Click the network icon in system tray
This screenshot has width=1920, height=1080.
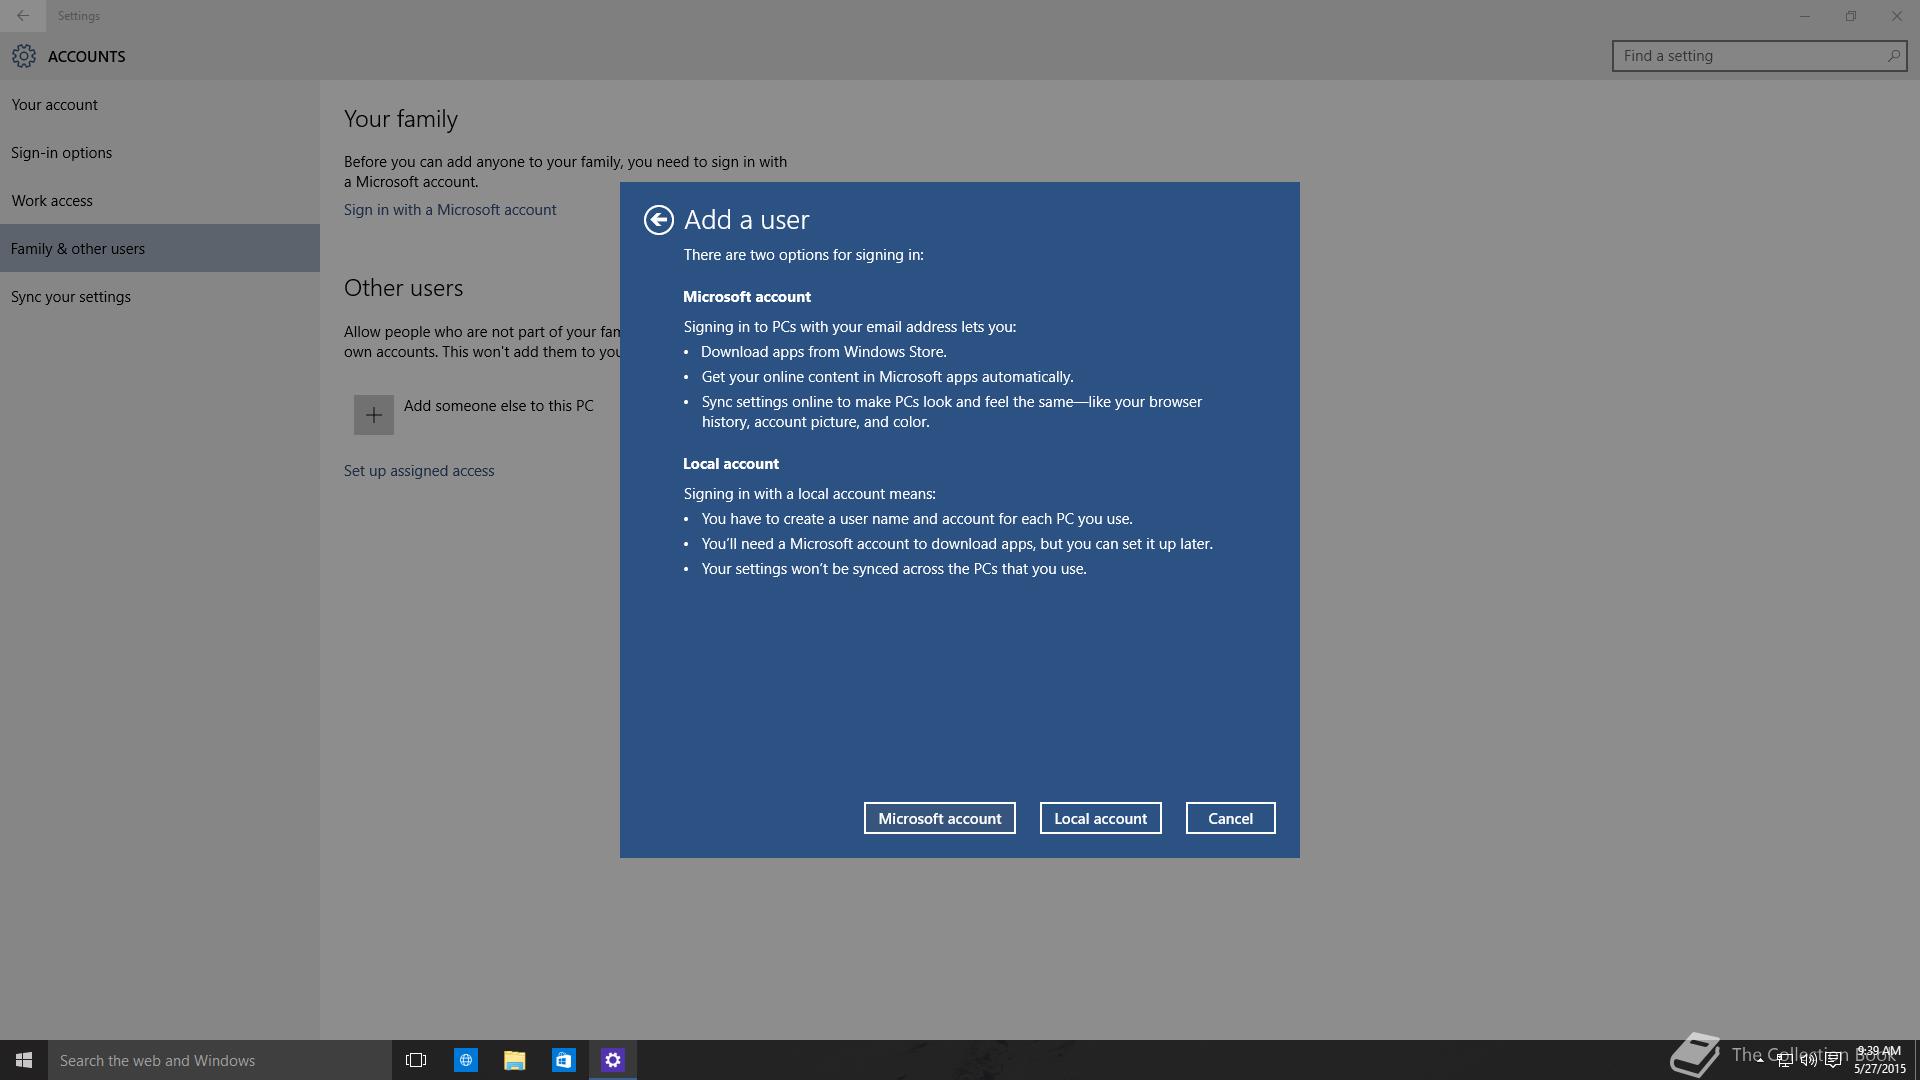pyautogui.click(x=1783, y=1061)
